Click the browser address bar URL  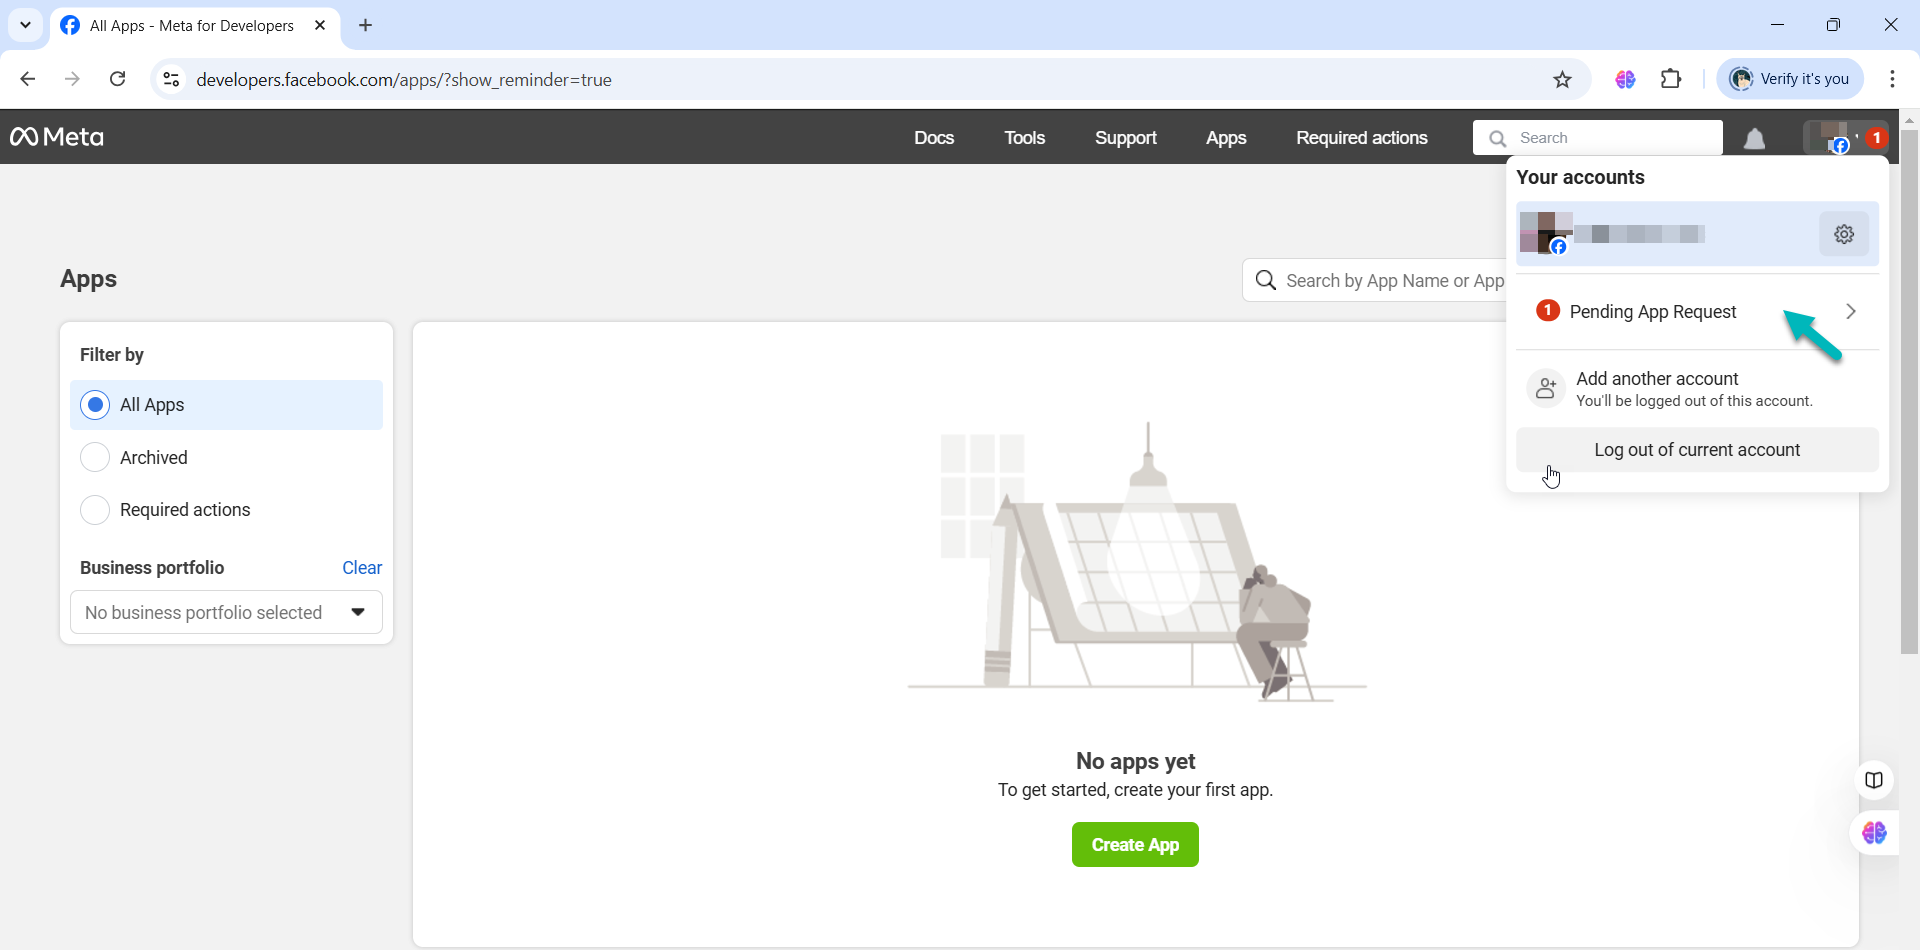point(404,79)
